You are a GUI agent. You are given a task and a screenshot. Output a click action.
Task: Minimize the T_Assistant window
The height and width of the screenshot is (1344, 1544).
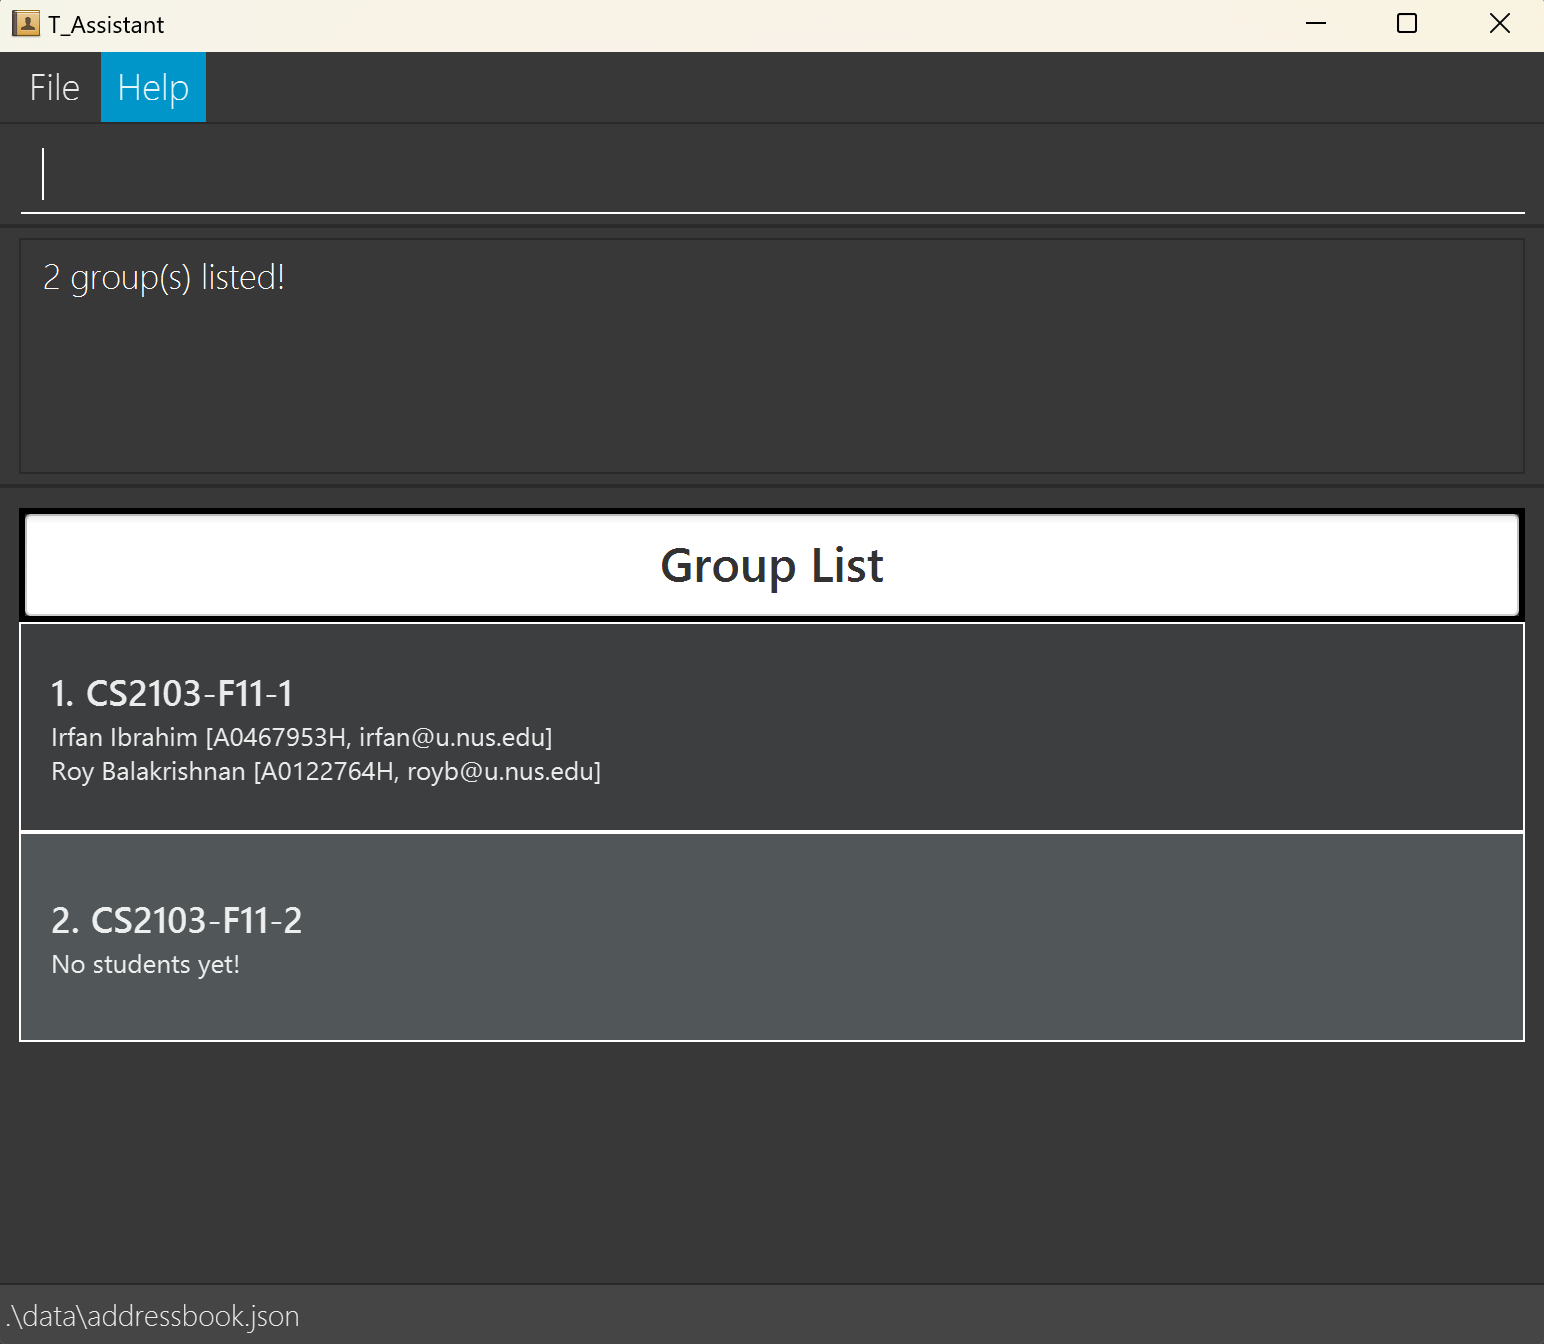1316,24
